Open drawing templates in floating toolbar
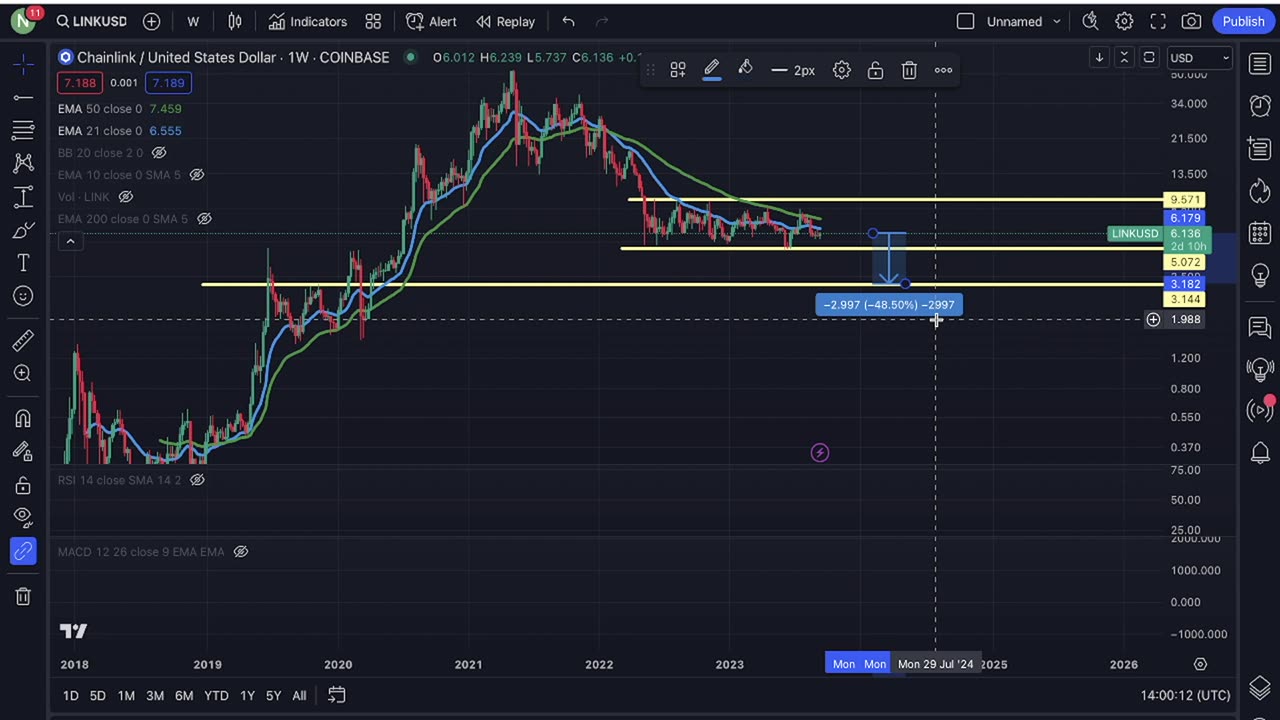The width and height of the screenshot is (1280, 720). coord(678,70)
